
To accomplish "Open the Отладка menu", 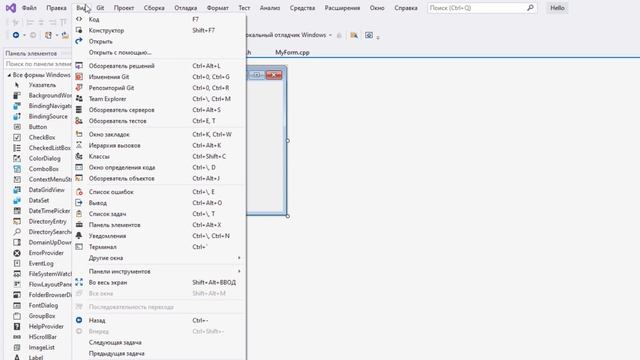I will tap(185, 8).
